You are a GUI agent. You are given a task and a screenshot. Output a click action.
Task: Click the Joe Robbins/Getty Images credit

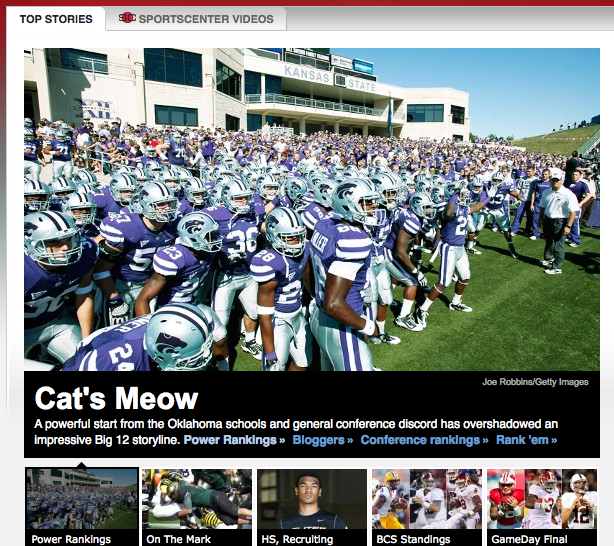[535, 382]
